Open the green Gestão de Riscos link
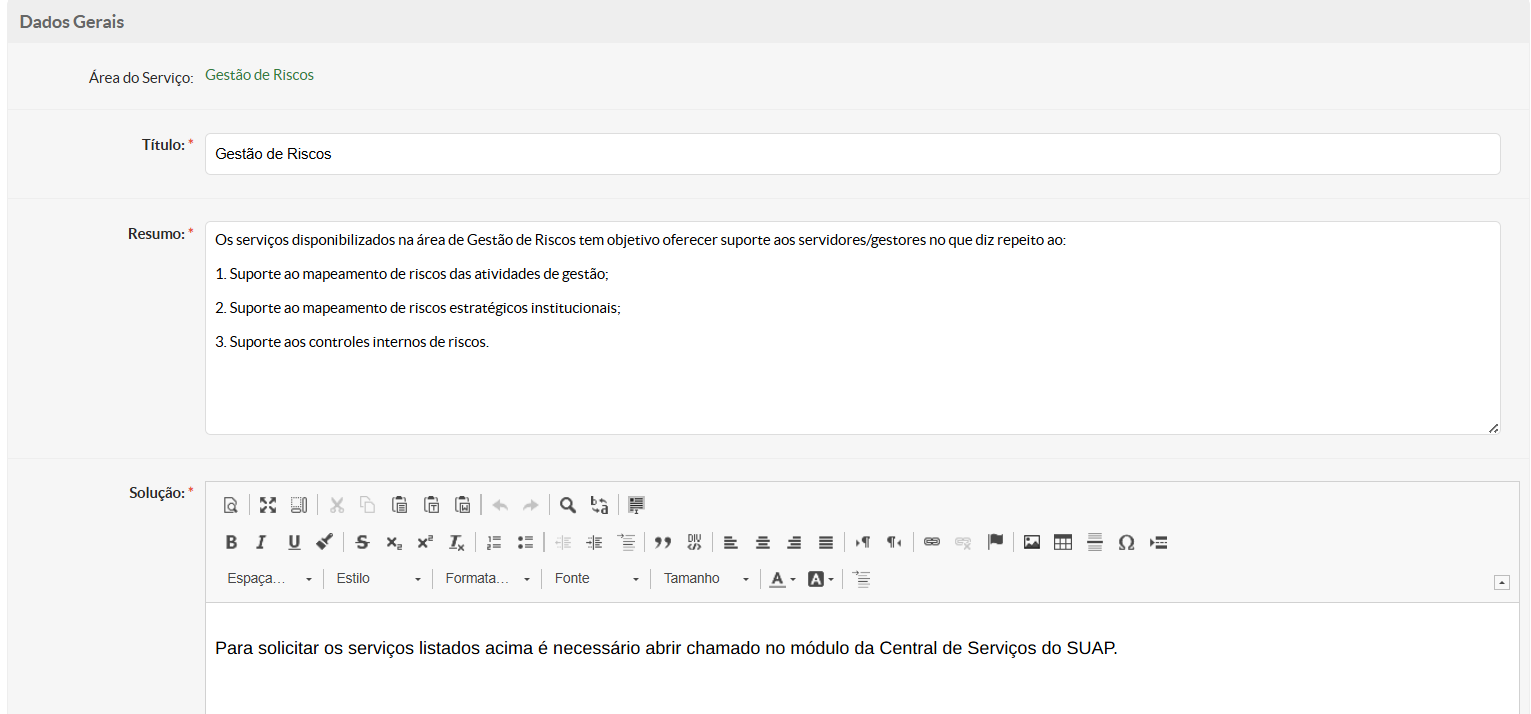Screen dimensions: 1531x714 [x=259, y=75]
